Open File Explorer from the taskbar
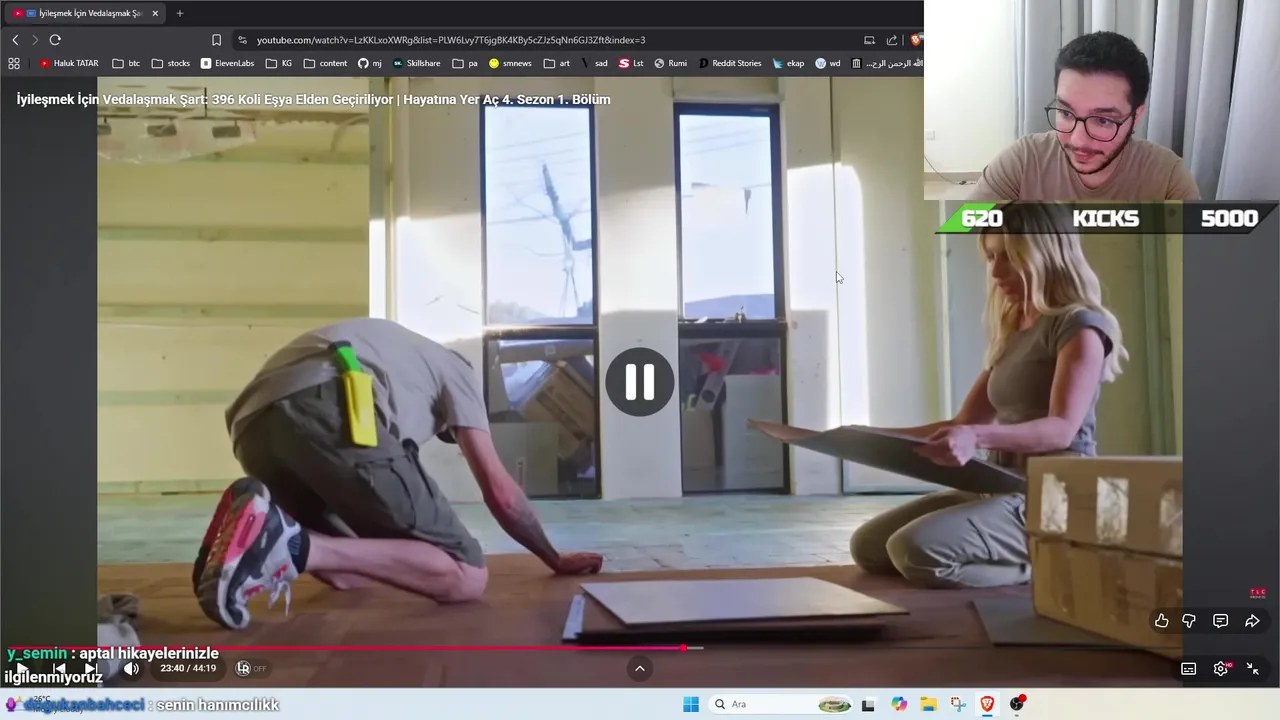The image size is (1280, 720). (928, 704)
